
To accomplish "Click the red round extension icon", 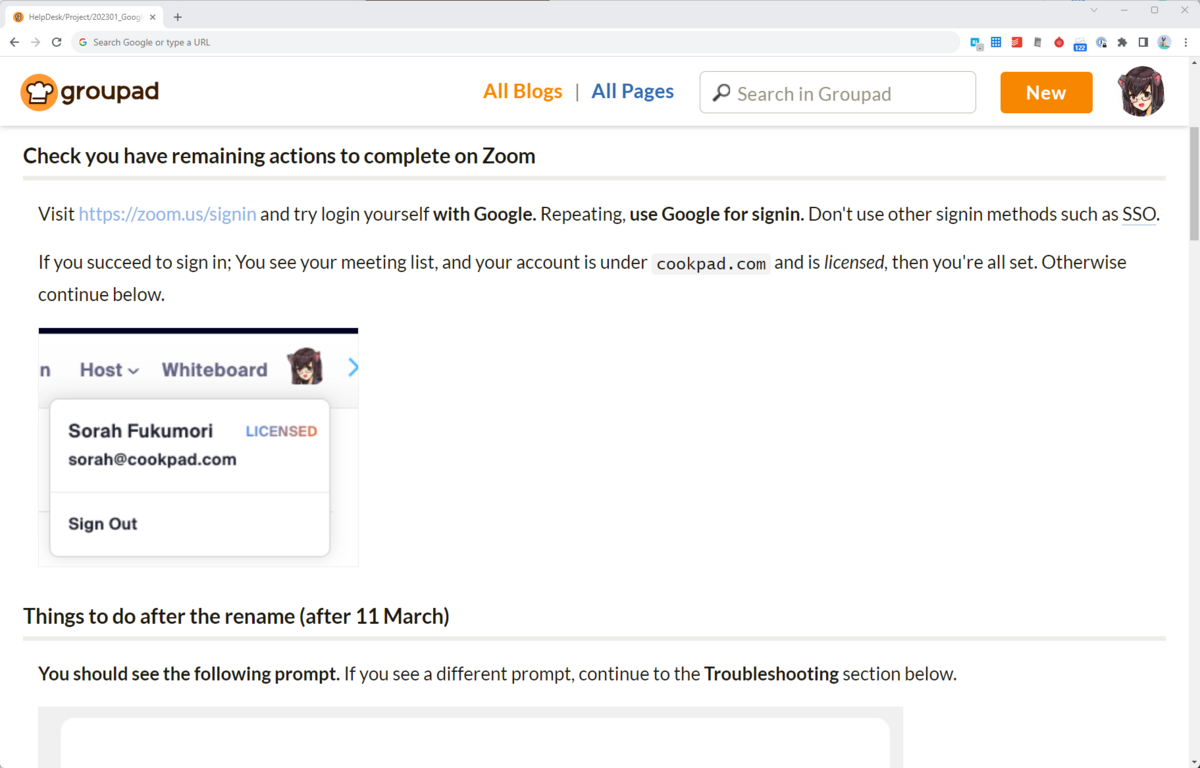I will (x=1059, y=43).
